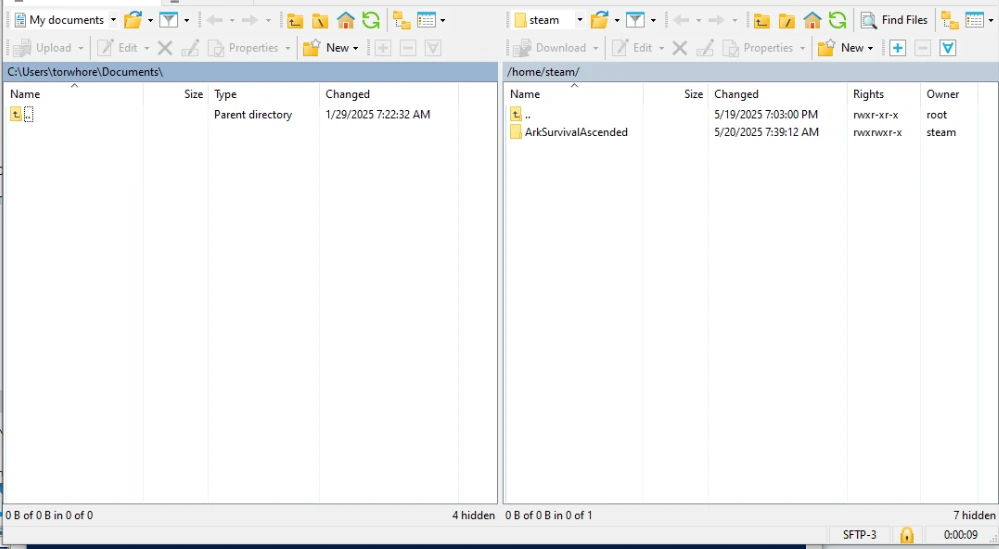Sort remote files by Rights column
The image size is (999, 549).
[868, 94]
